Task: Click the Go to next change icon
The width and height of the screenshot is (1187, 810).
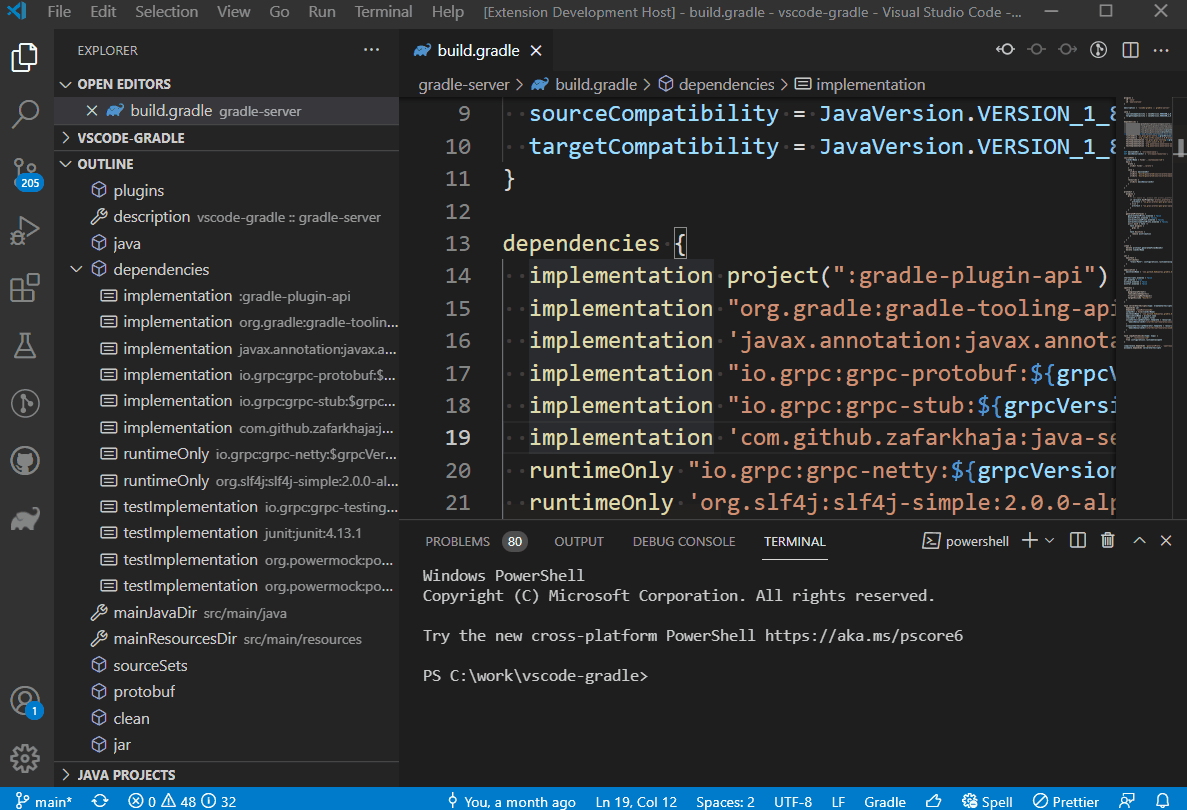Action: coord(1067,50)
